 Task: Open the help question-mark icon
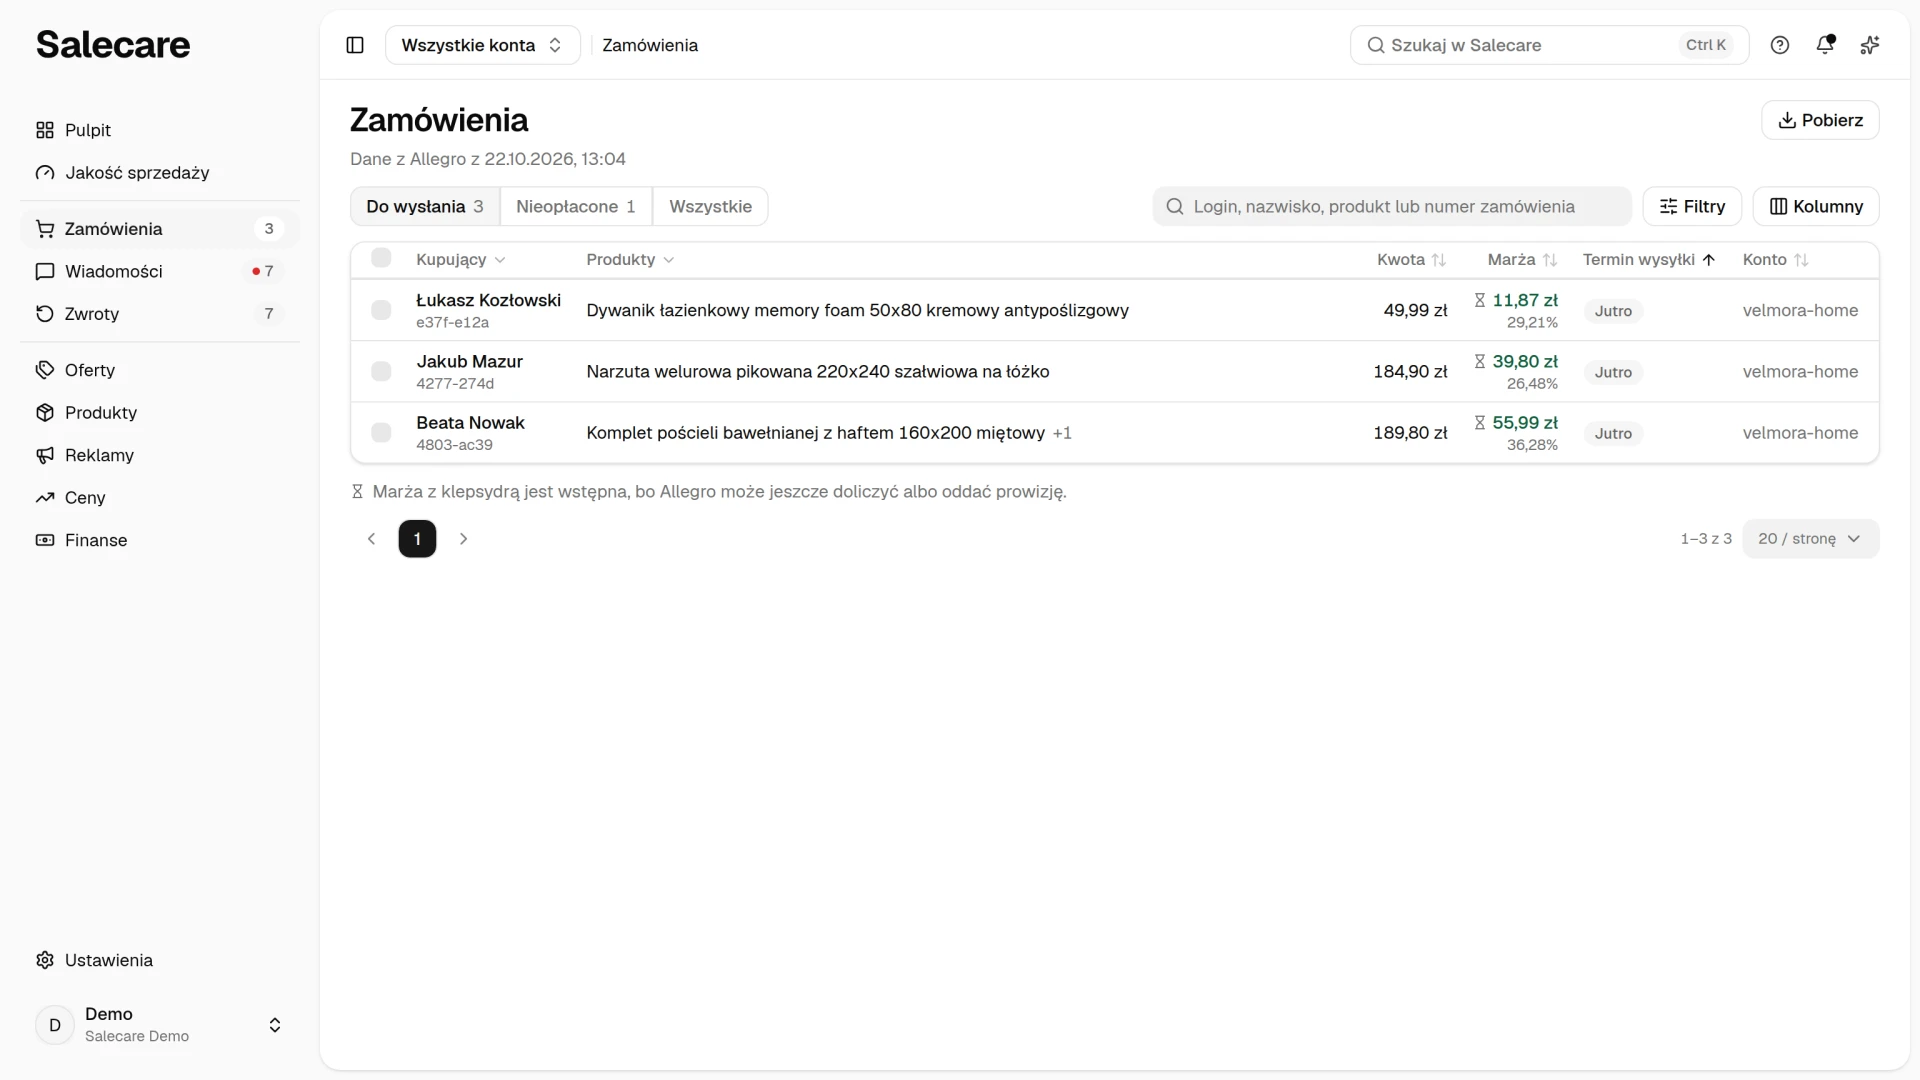point(1780,45)
